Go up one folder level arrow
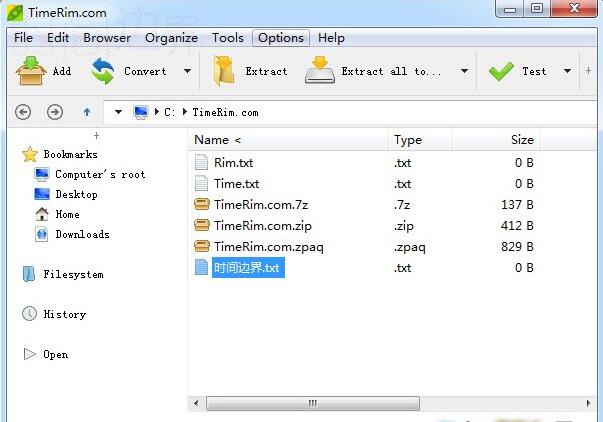Viewport: 603px width, 422px height. [87, 112]
